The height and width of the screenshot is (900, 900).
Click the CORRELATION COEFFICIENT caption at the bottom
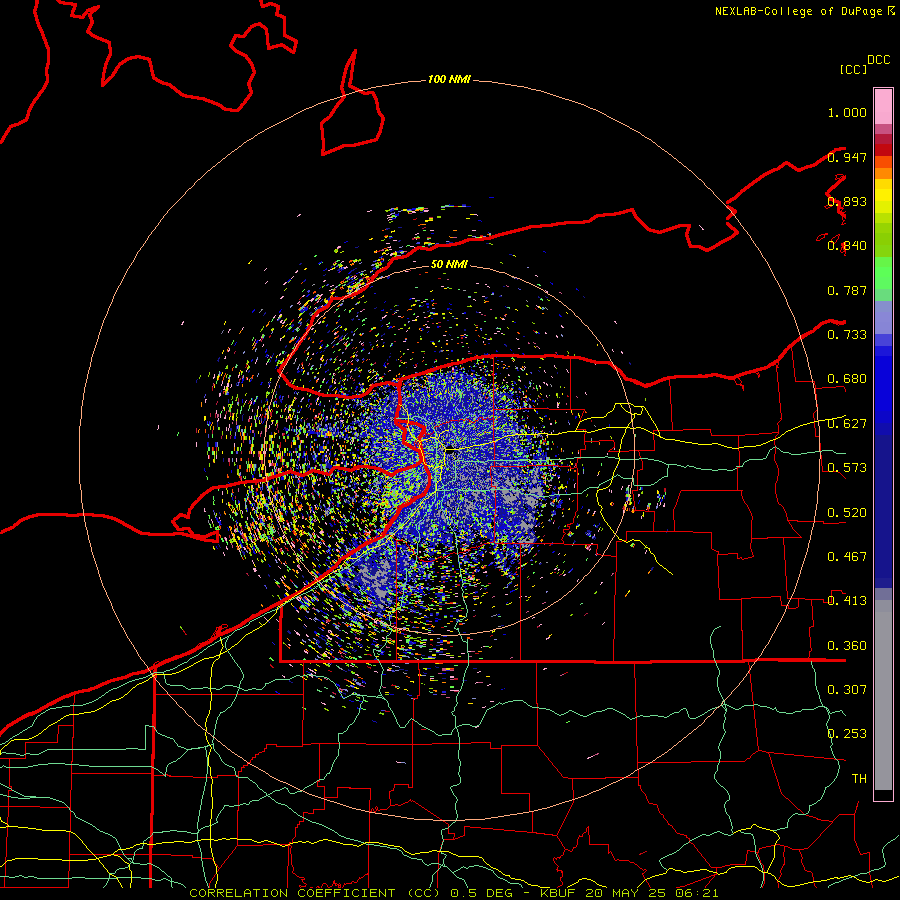(x=453, y=893)
